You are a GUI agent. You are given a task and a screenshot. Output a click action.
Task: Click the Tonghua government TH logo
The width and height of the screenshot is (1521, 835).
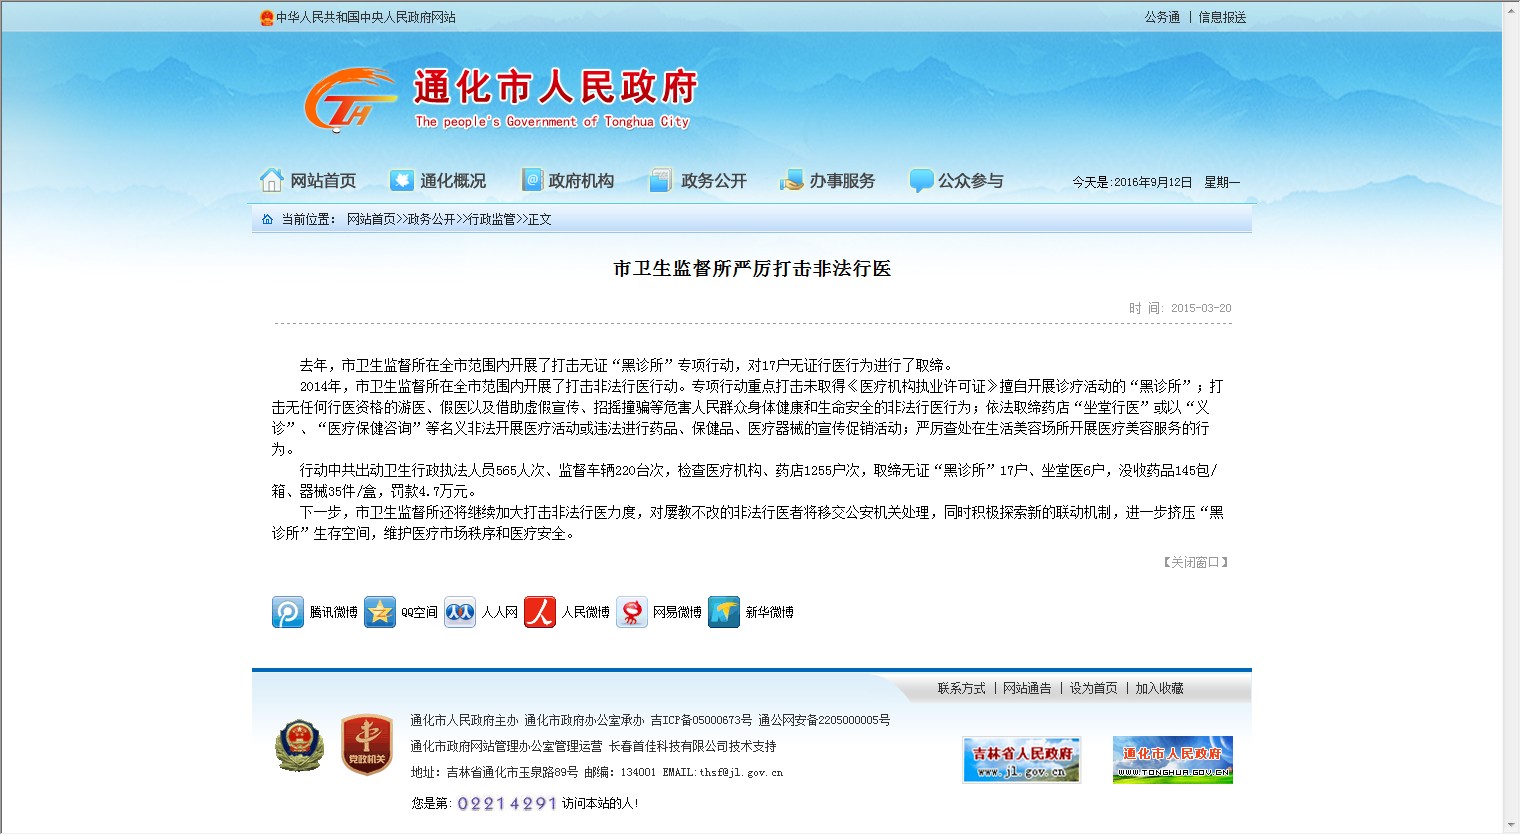click(x=348, y=101)
